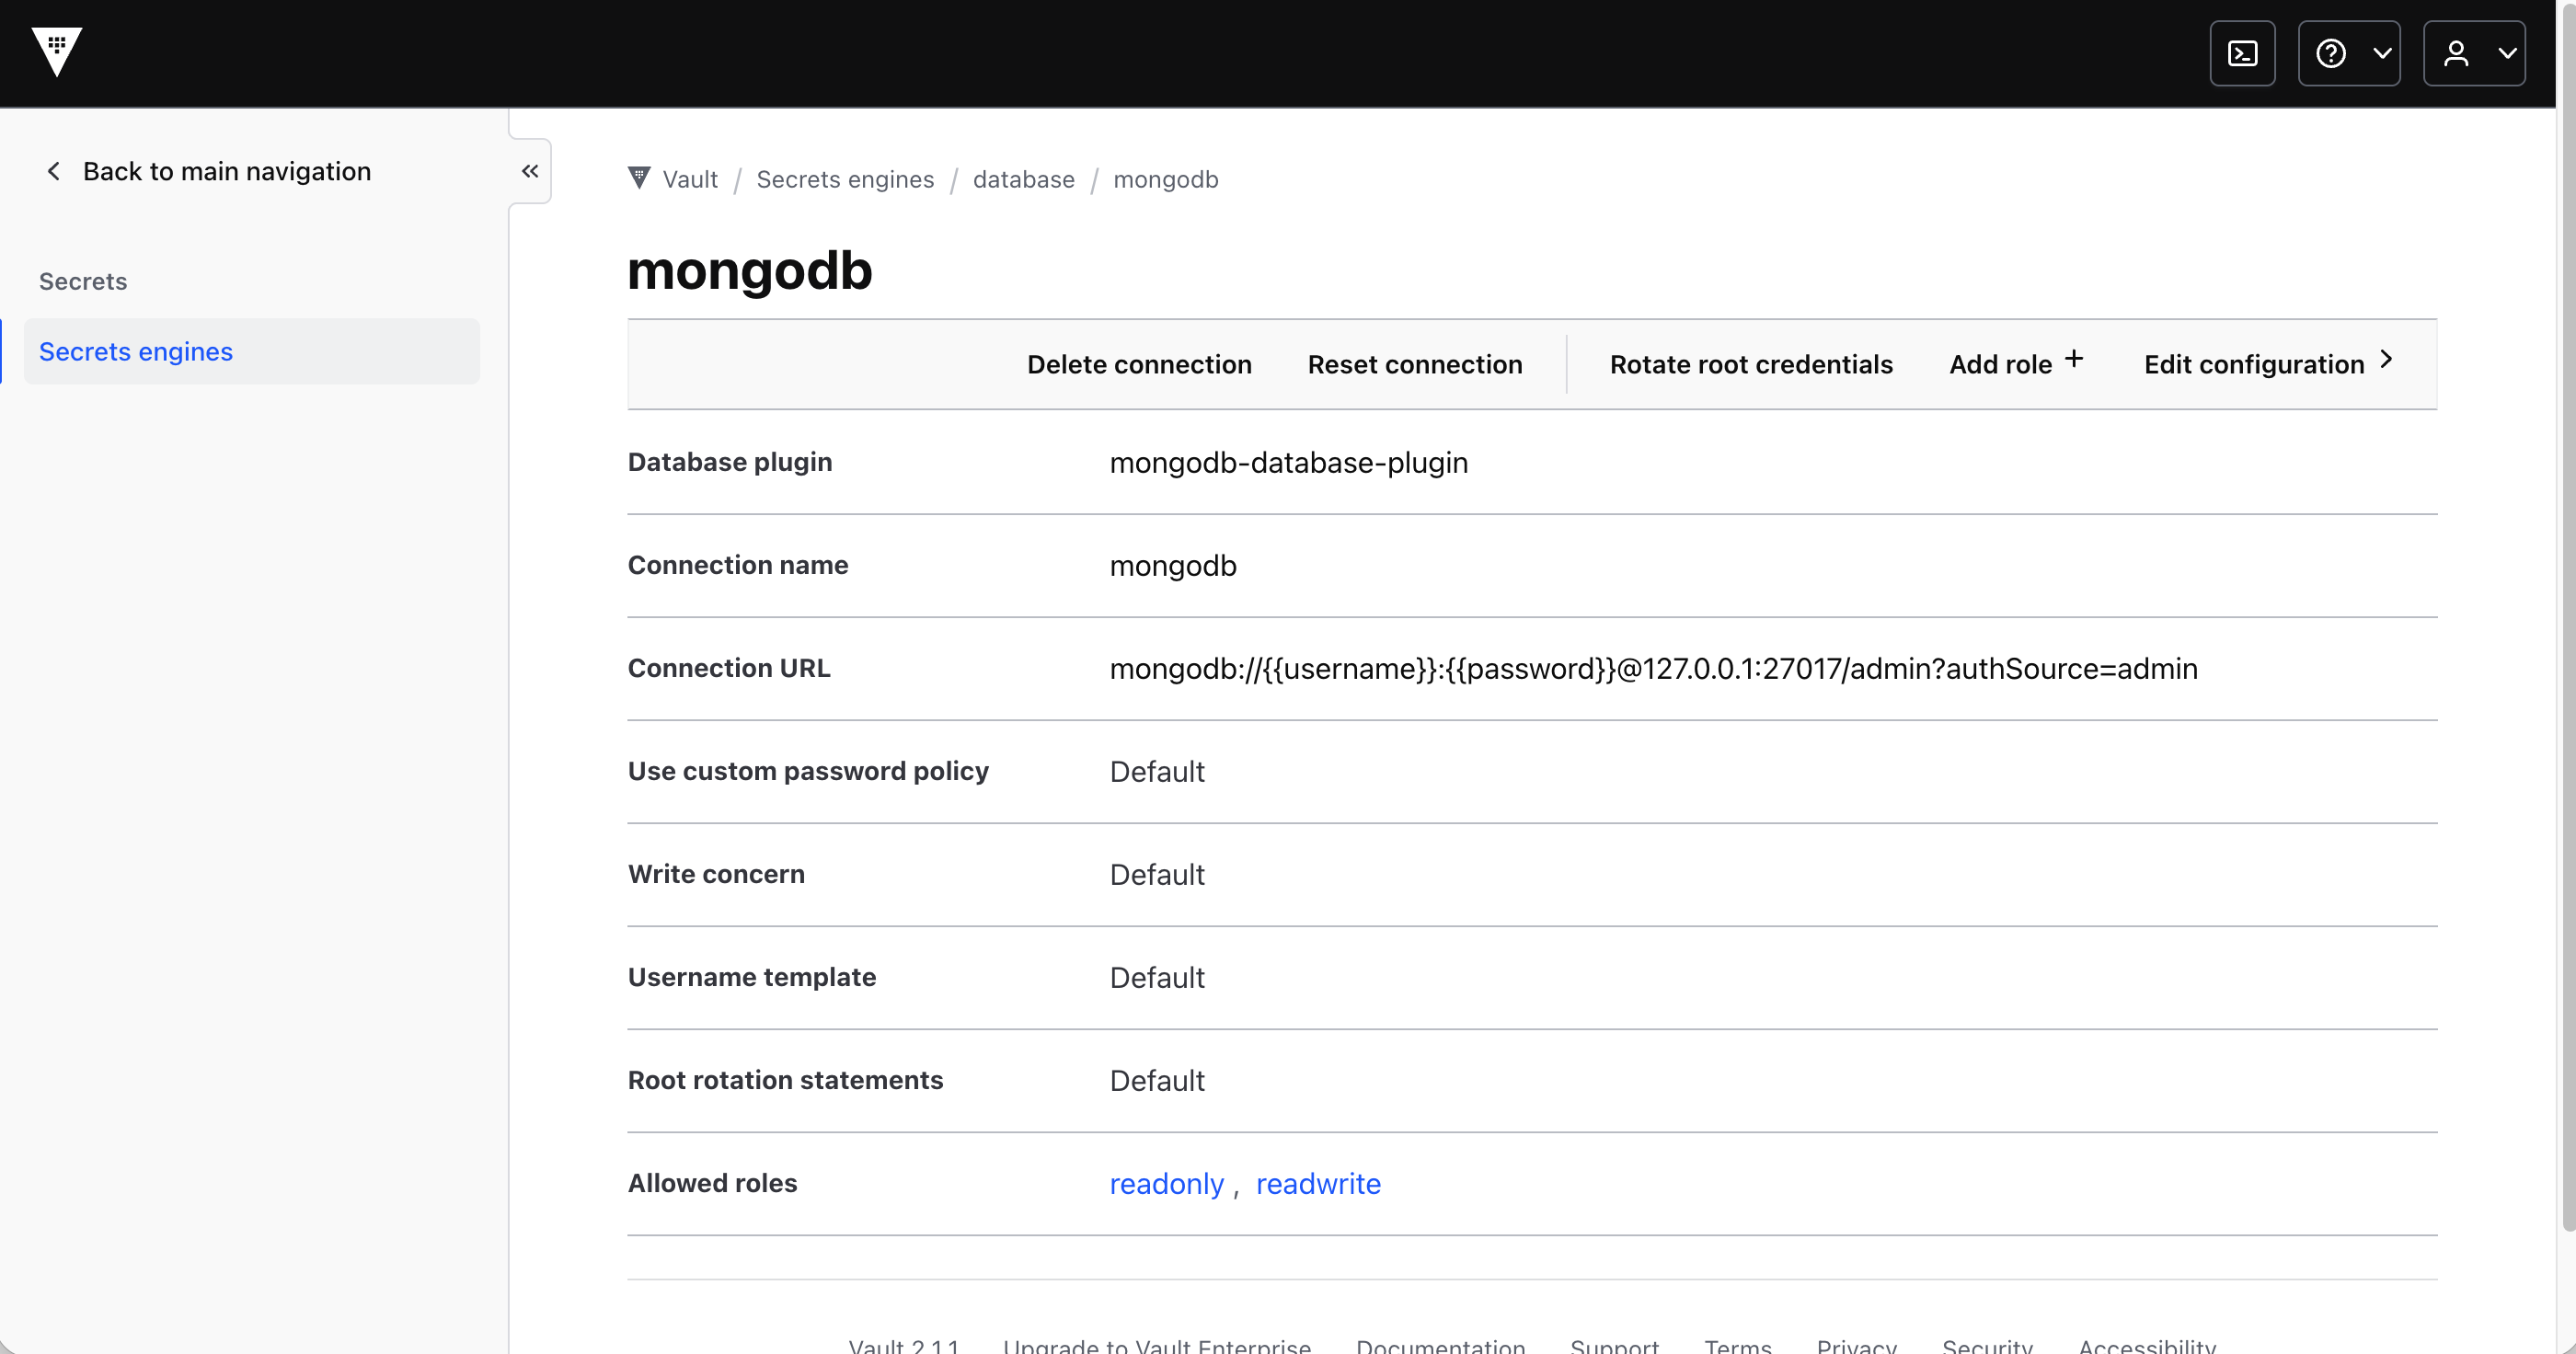Click Vault breadcrumb link
Image resolution: width=2576 pixels, height=1354 pixels.
(690, 179)
